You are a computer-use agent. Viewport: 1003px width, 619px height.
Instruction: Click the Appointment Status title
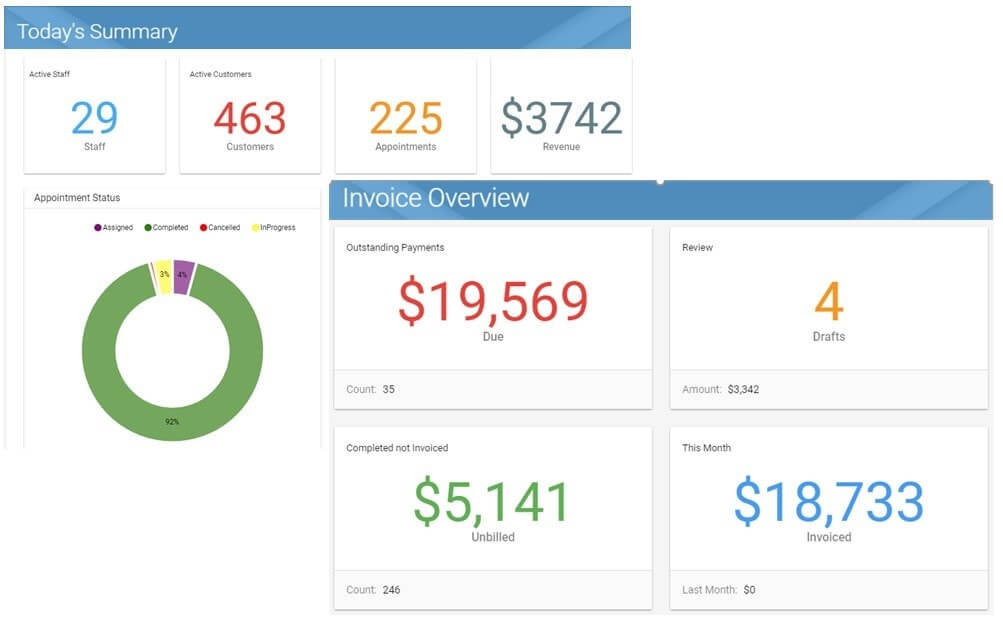pyautogui.click(x=77, y=198)
